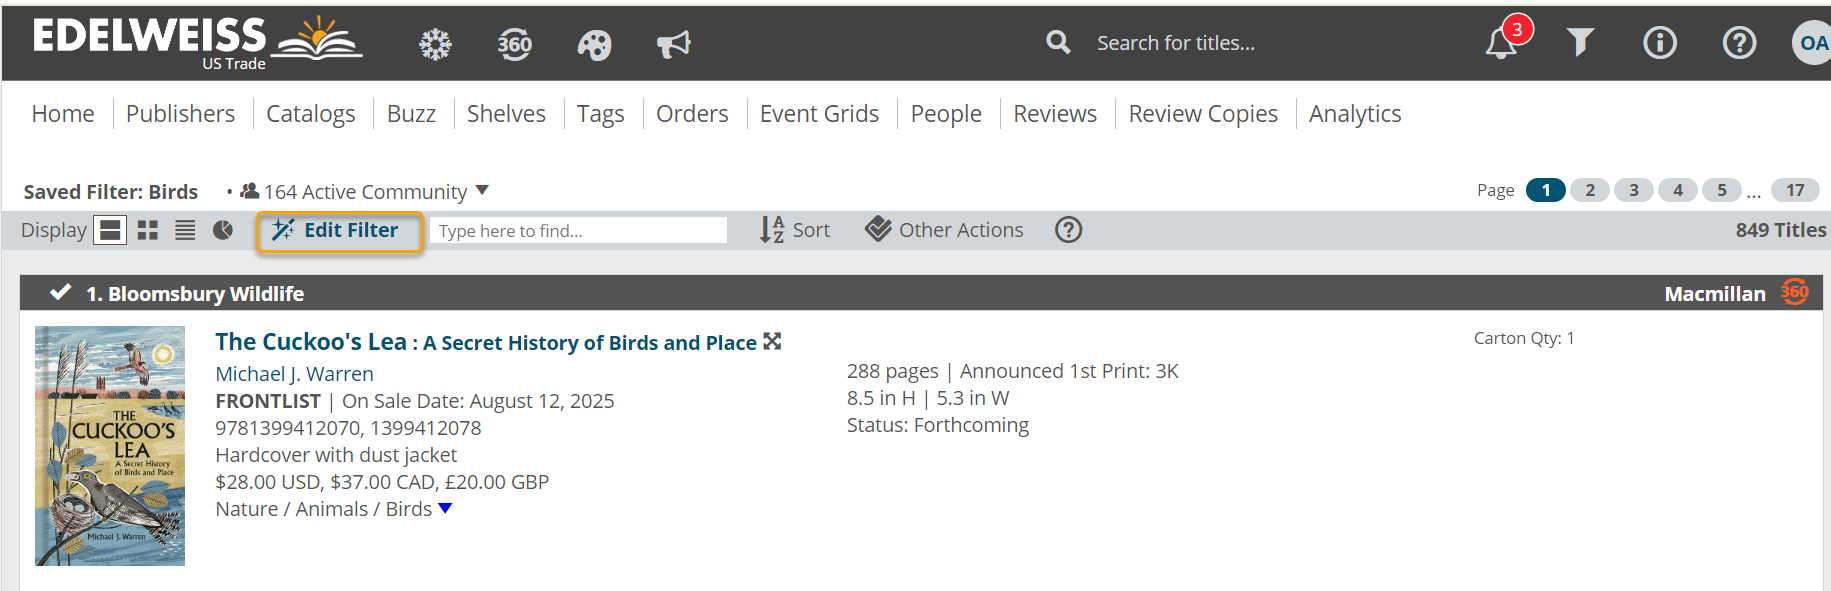Go to page 1
Screen dimensions: 1831x591
1546,190
